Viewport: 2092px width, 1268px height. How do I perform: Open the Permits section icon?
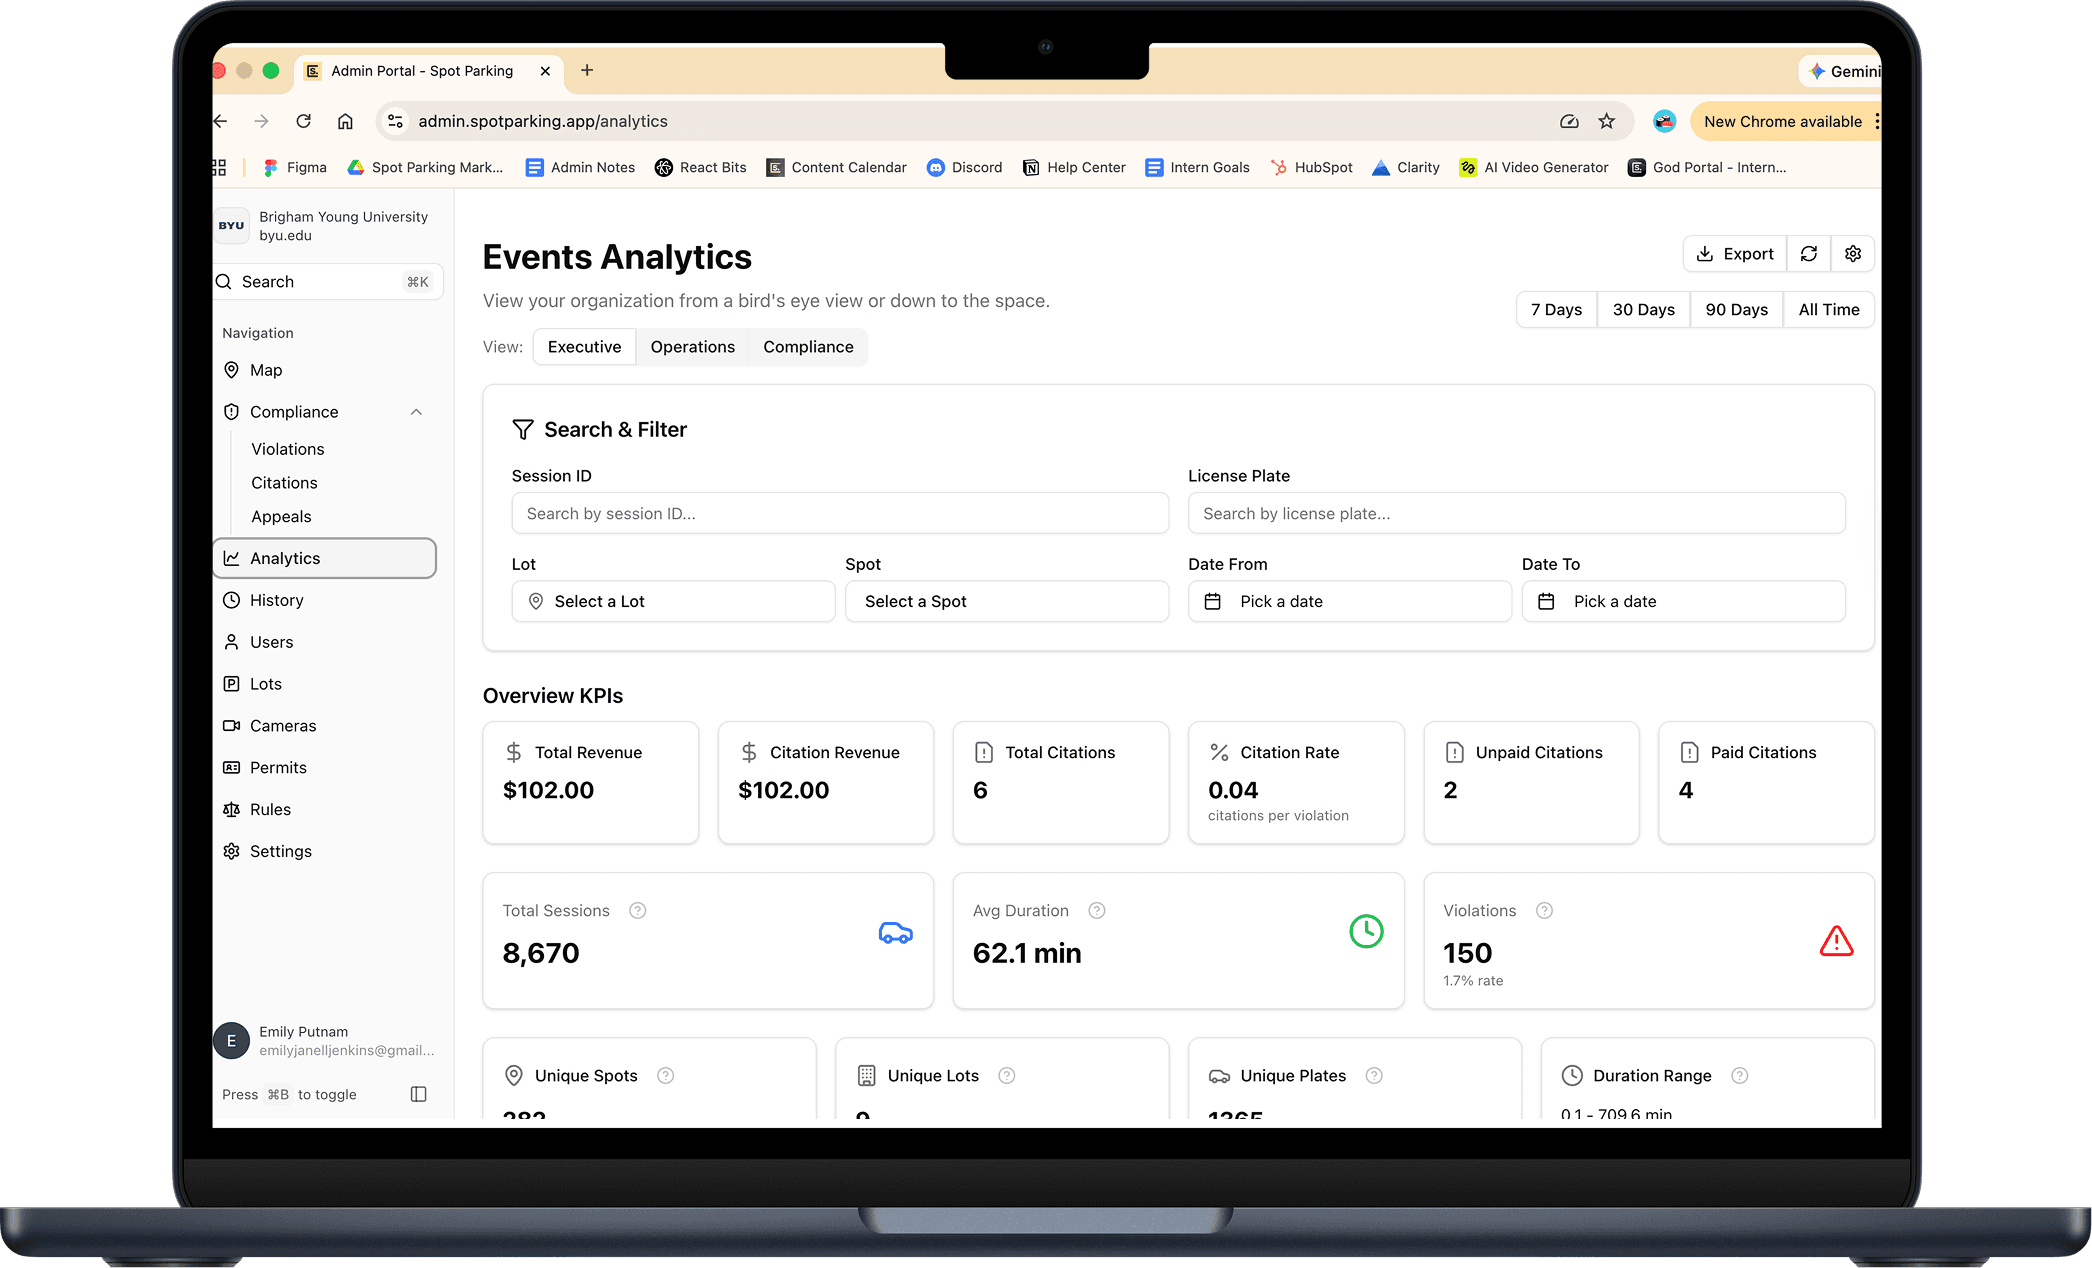[x=232, y=767]
